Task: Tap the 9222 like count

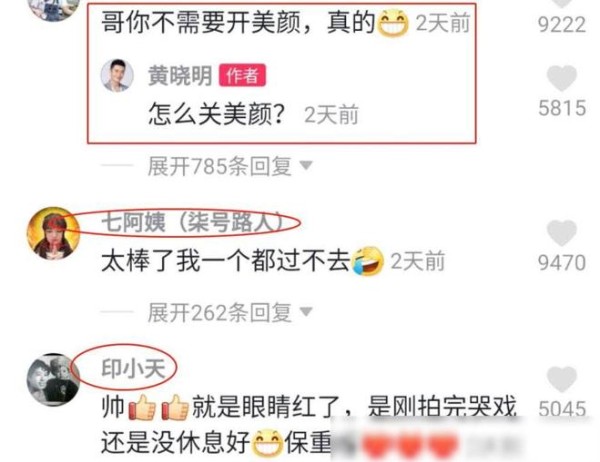Action: point(561,25)
